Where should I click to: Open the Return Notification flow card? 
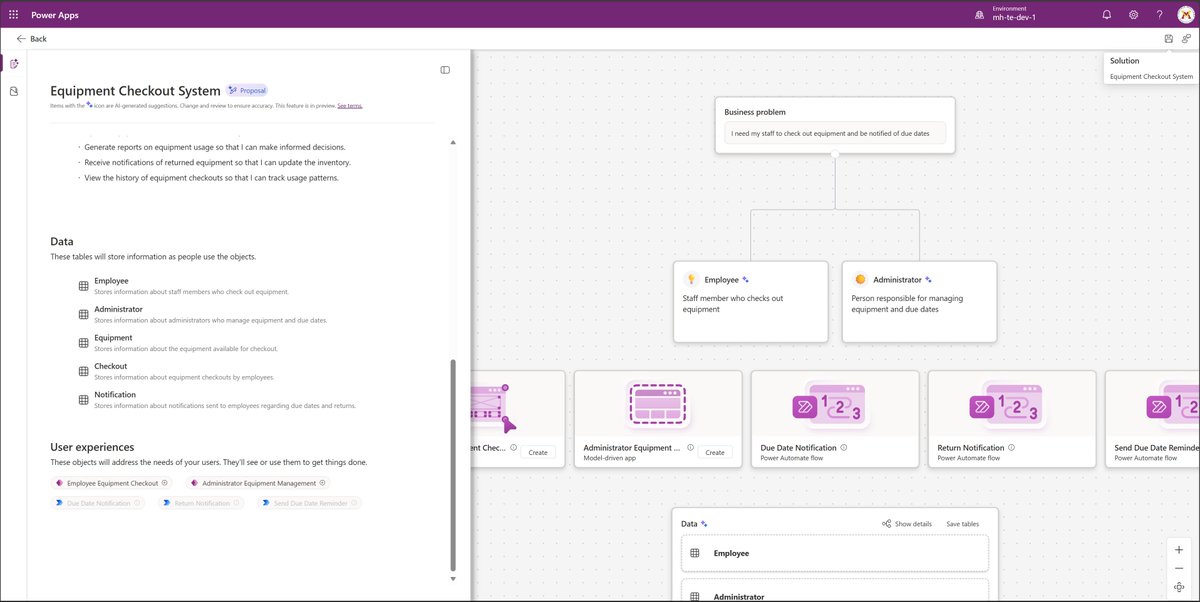pyautogui.click(x=1012, y=419)
